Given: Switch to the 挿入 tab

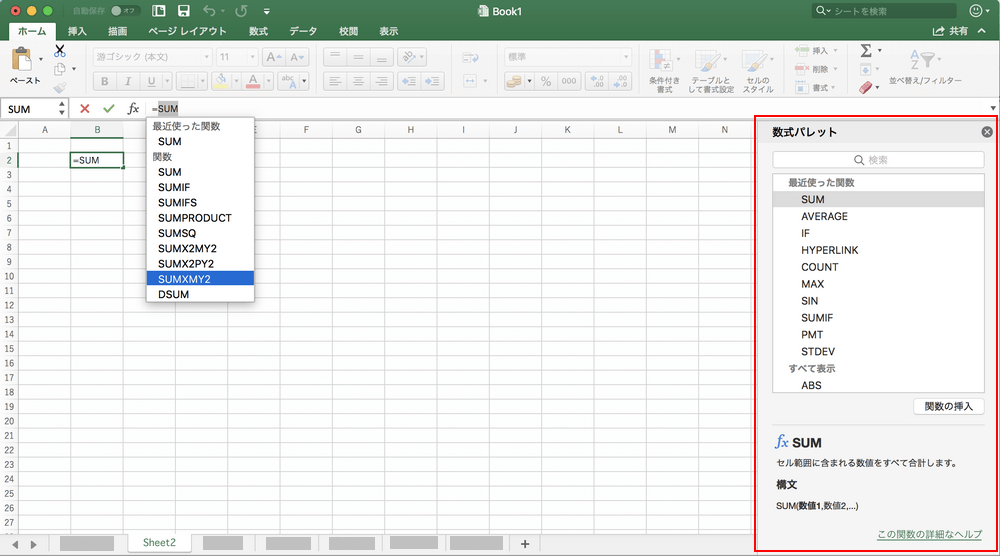Looking at the screenshot, I should point(77,31).
